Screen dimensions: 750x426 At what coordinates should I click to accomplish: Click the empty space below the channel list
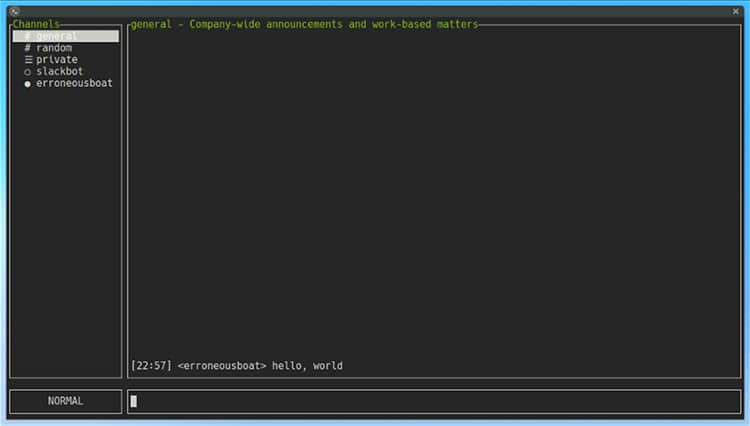65,230
